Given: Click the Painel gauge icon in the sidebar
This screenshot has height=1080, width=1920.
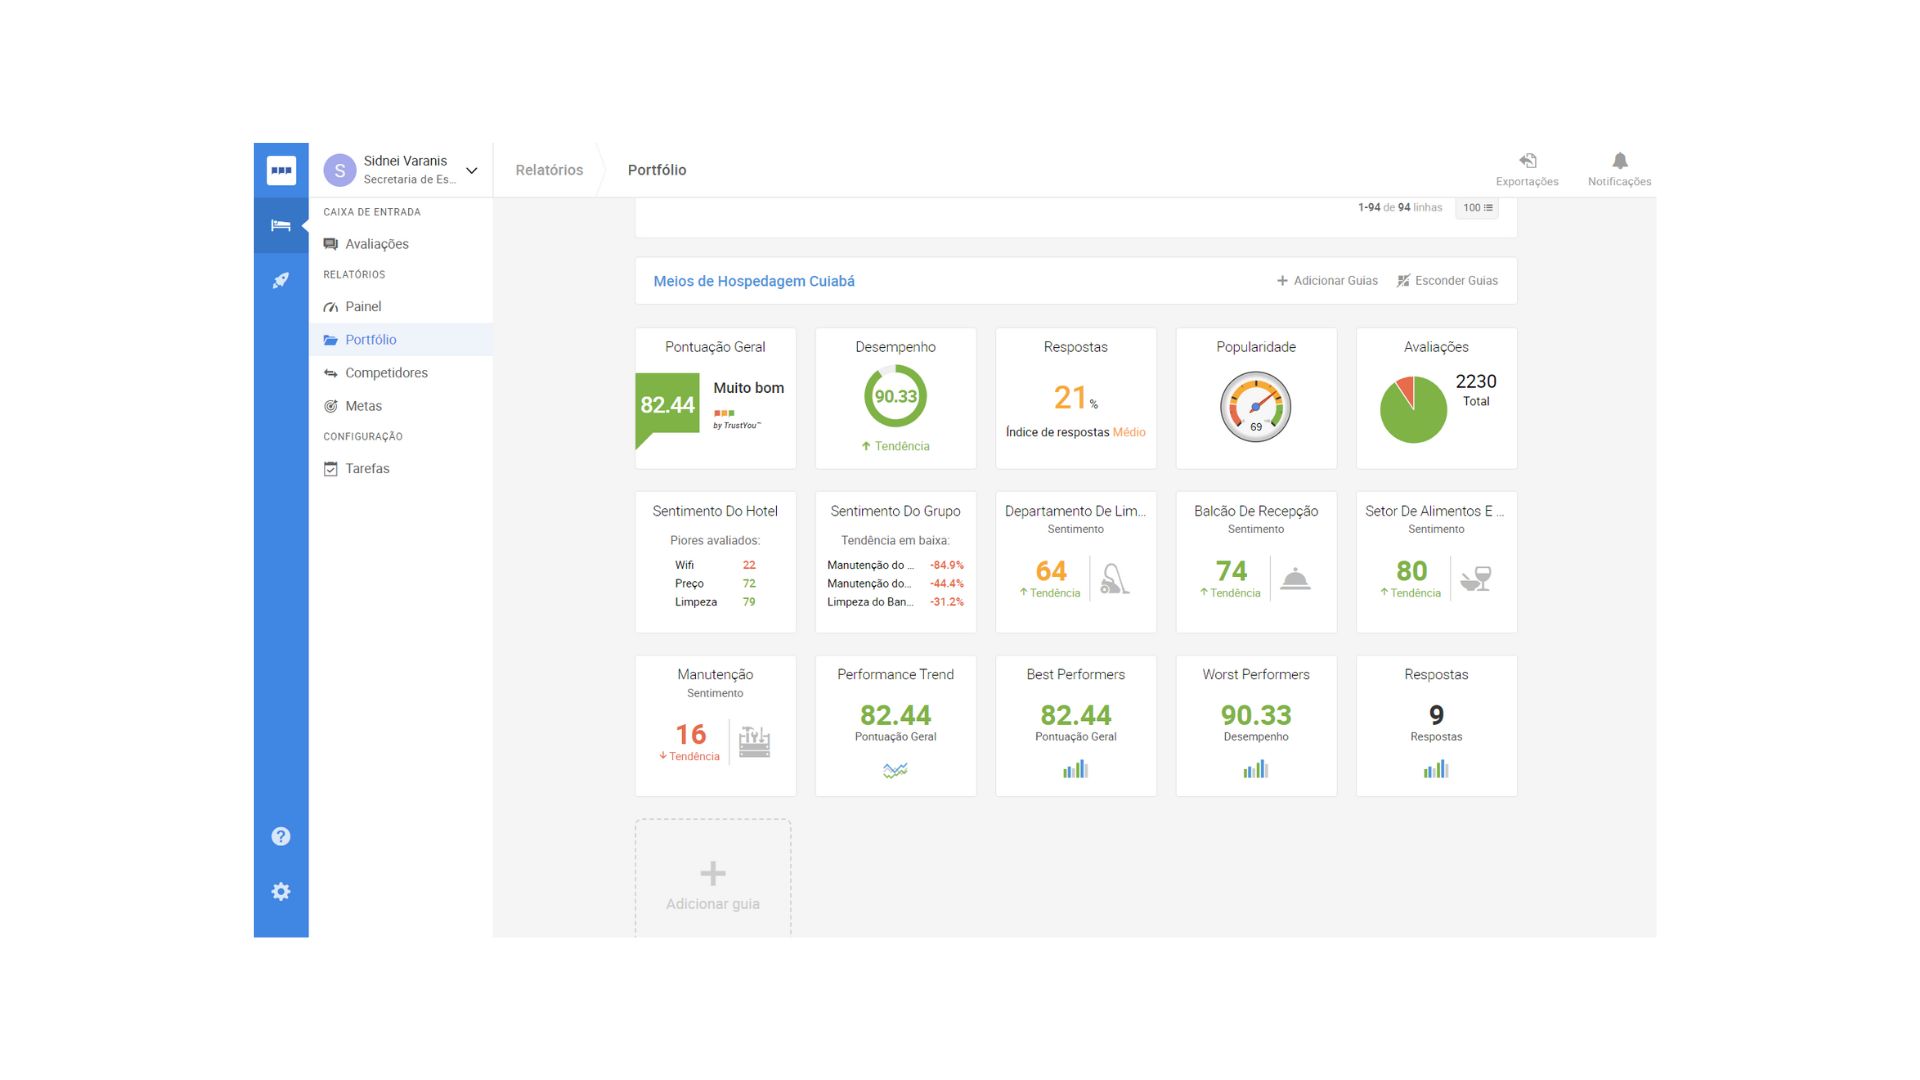Looking at the screenshot, I should (x=330, y=307).
